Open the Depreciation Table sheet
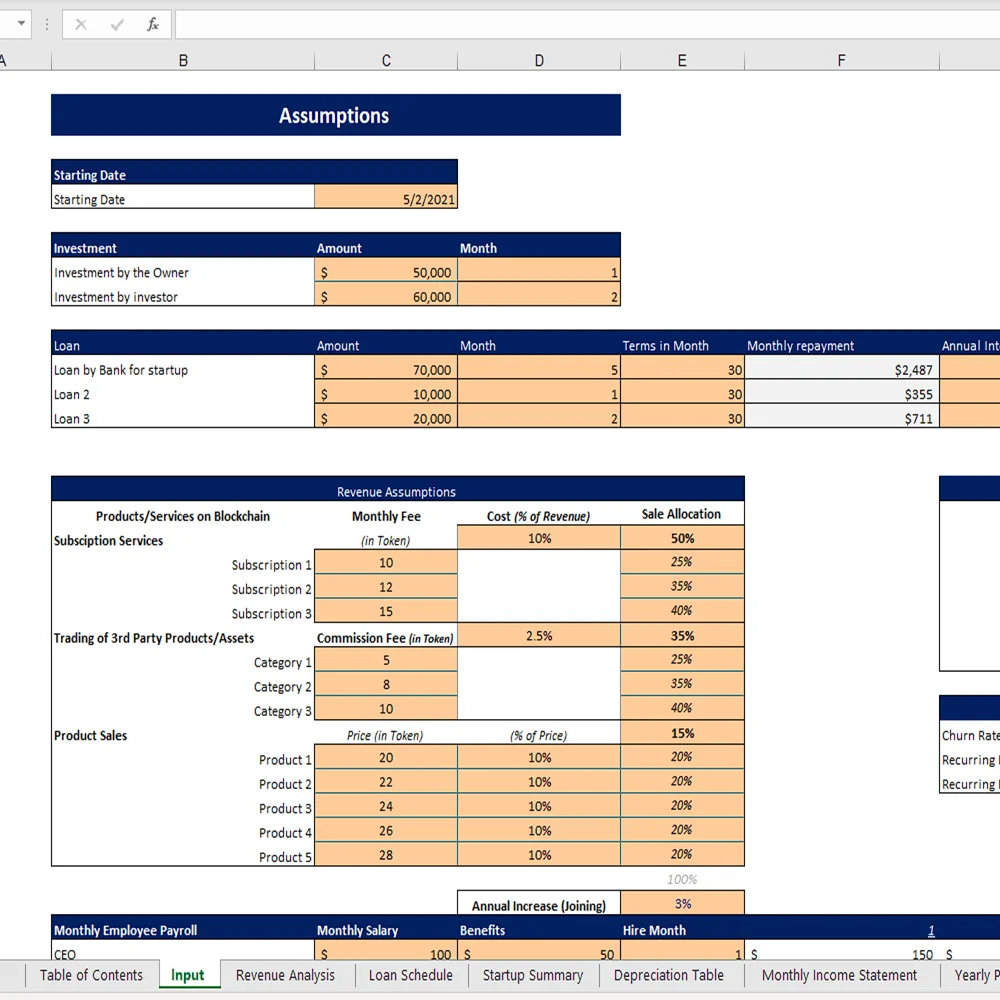The width and height of the screenshot is (1000, 1000). [670, 975]
